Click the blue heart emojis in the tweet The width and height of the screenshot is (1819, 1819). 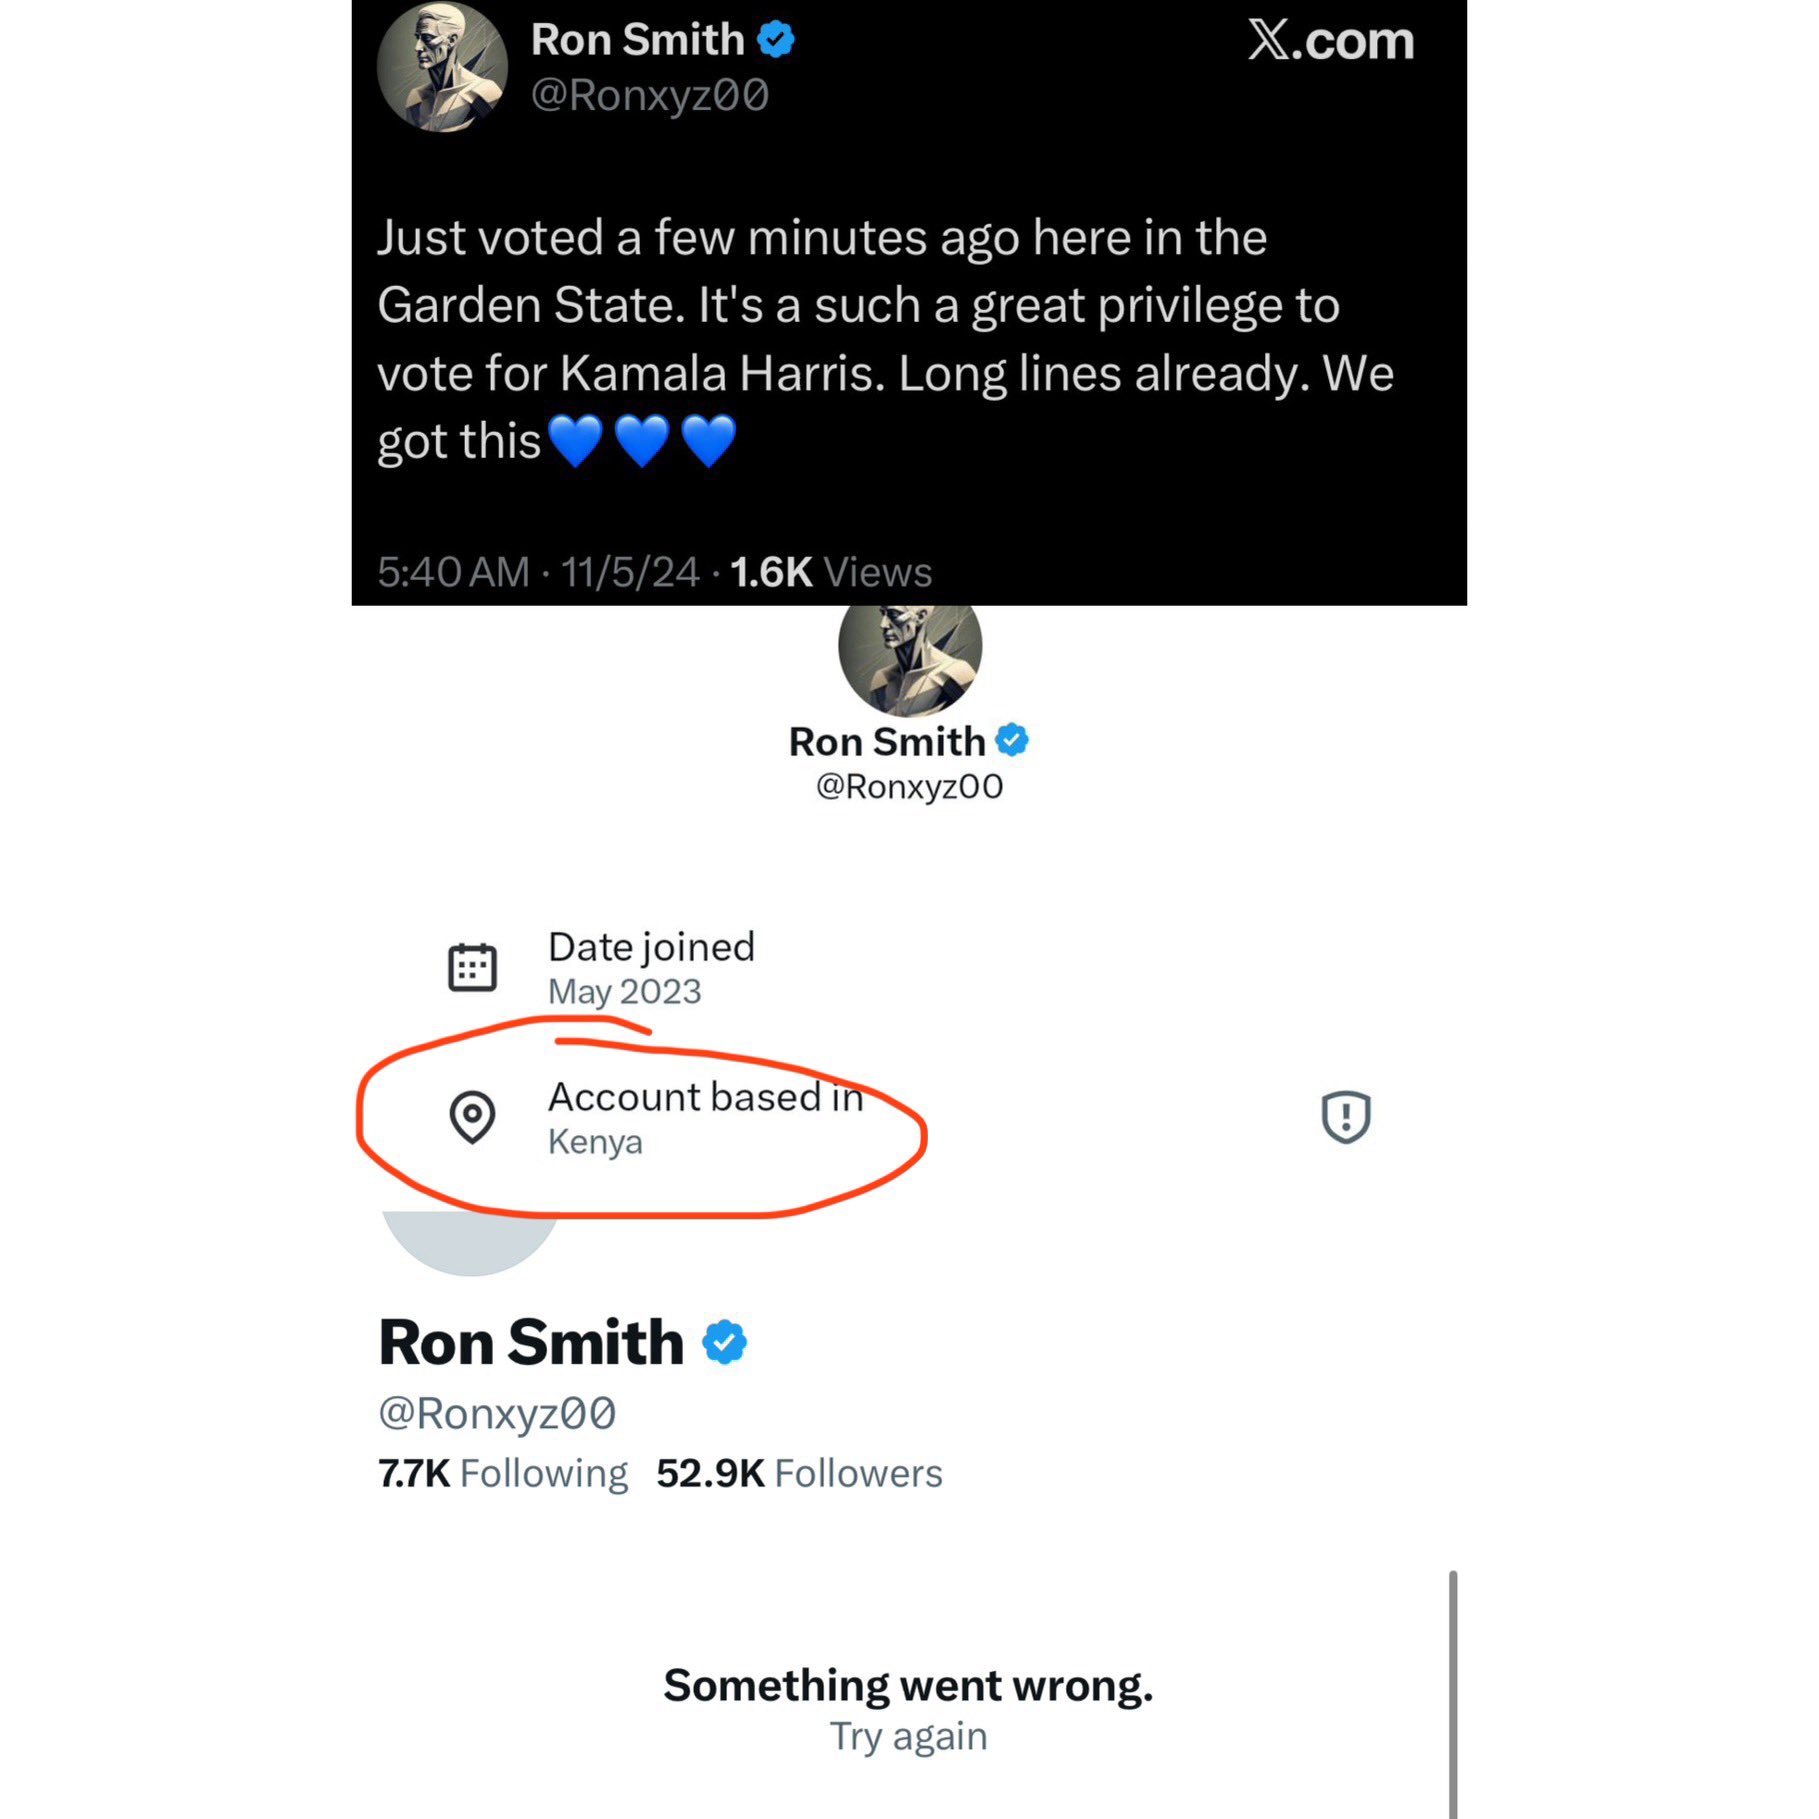coord(641,441)
